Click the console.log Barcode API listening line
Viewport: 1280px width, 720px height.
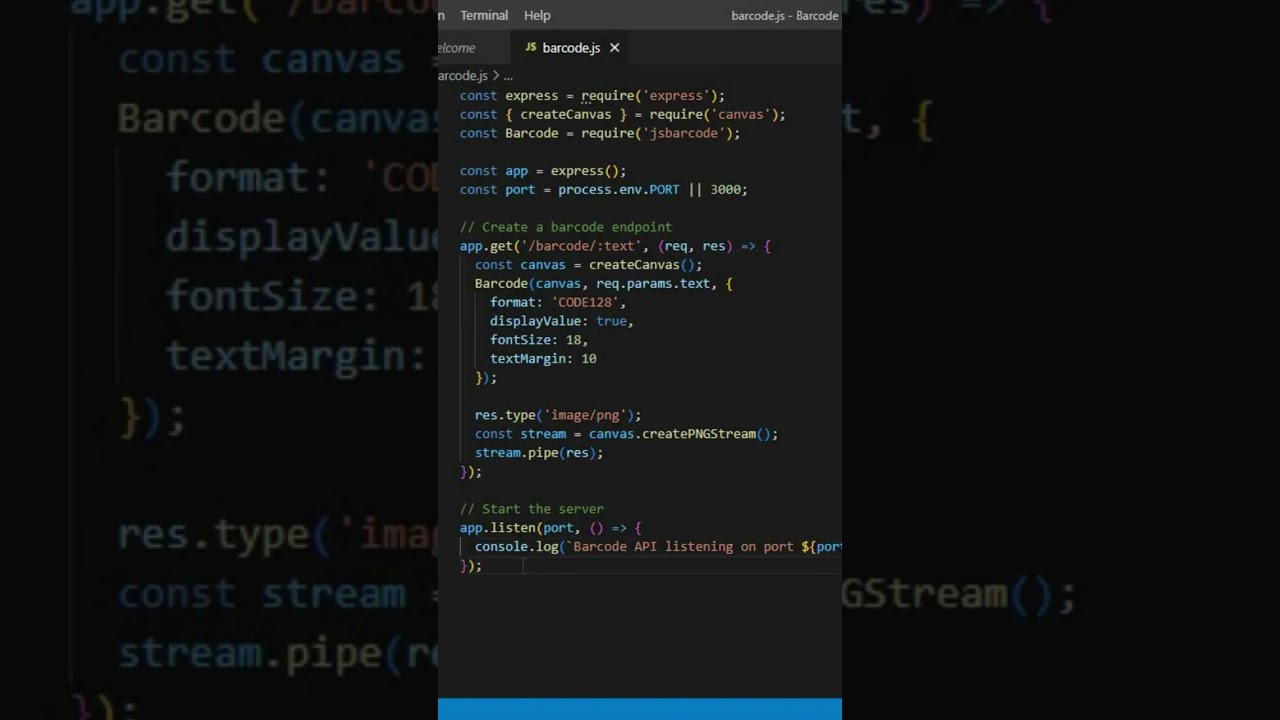[x=658, y=547]
